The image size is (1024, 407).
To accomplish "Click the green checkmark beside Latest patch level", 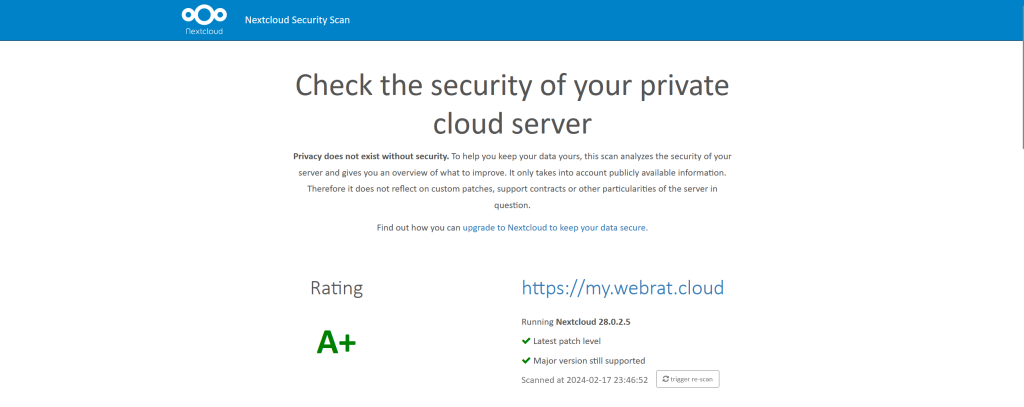I will [526, 341].
